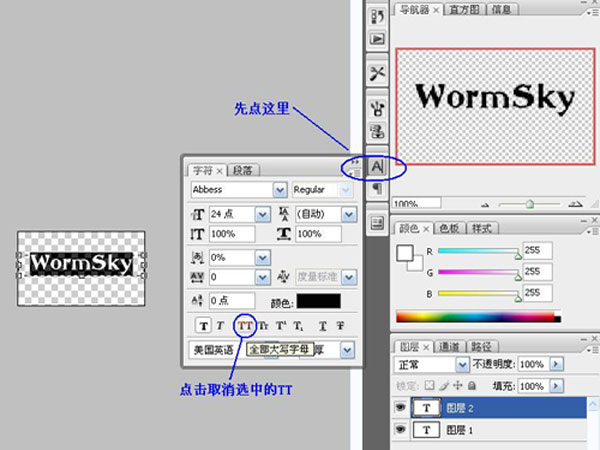Turn off All Caps TT button
This screenshot has width=600, height=450.
pos(245,326)
